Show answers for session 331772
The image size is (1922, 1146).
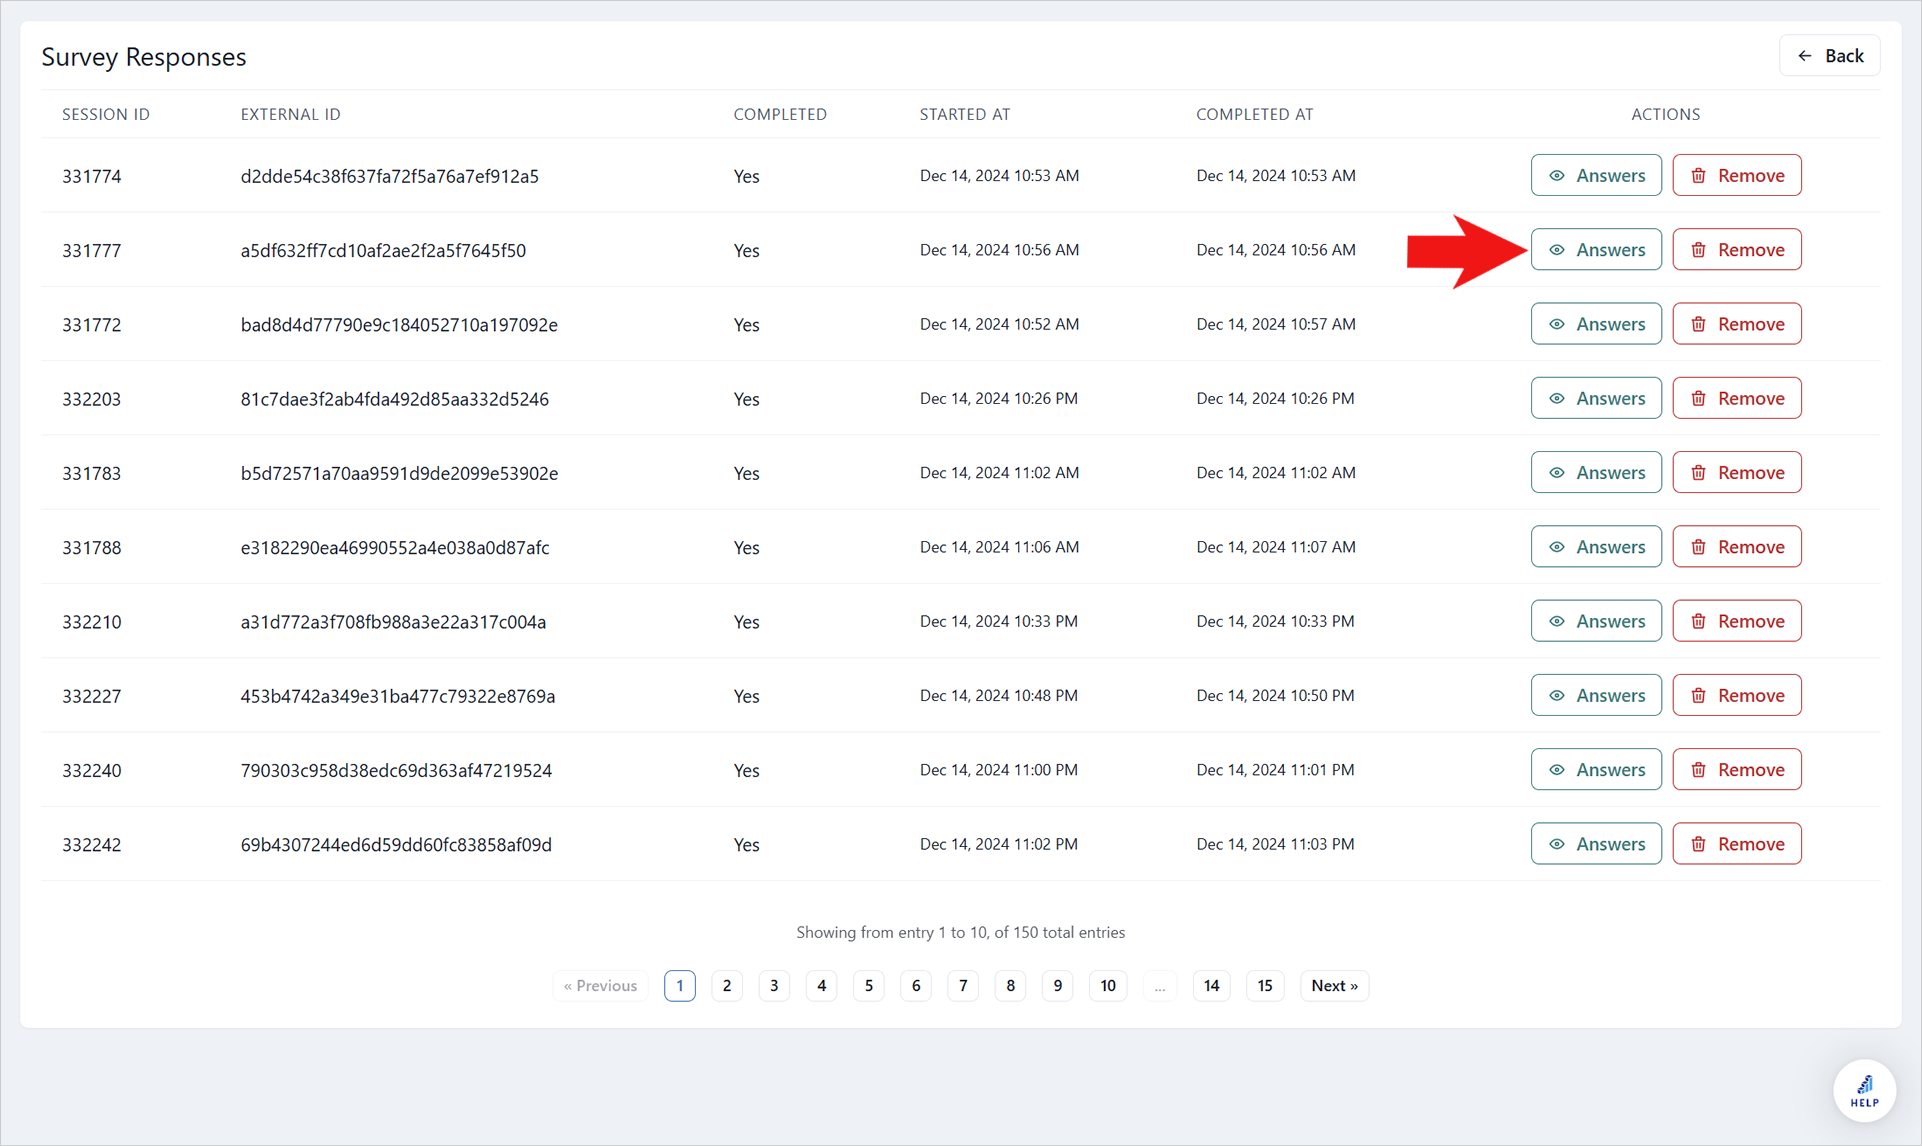[1596, 324]
